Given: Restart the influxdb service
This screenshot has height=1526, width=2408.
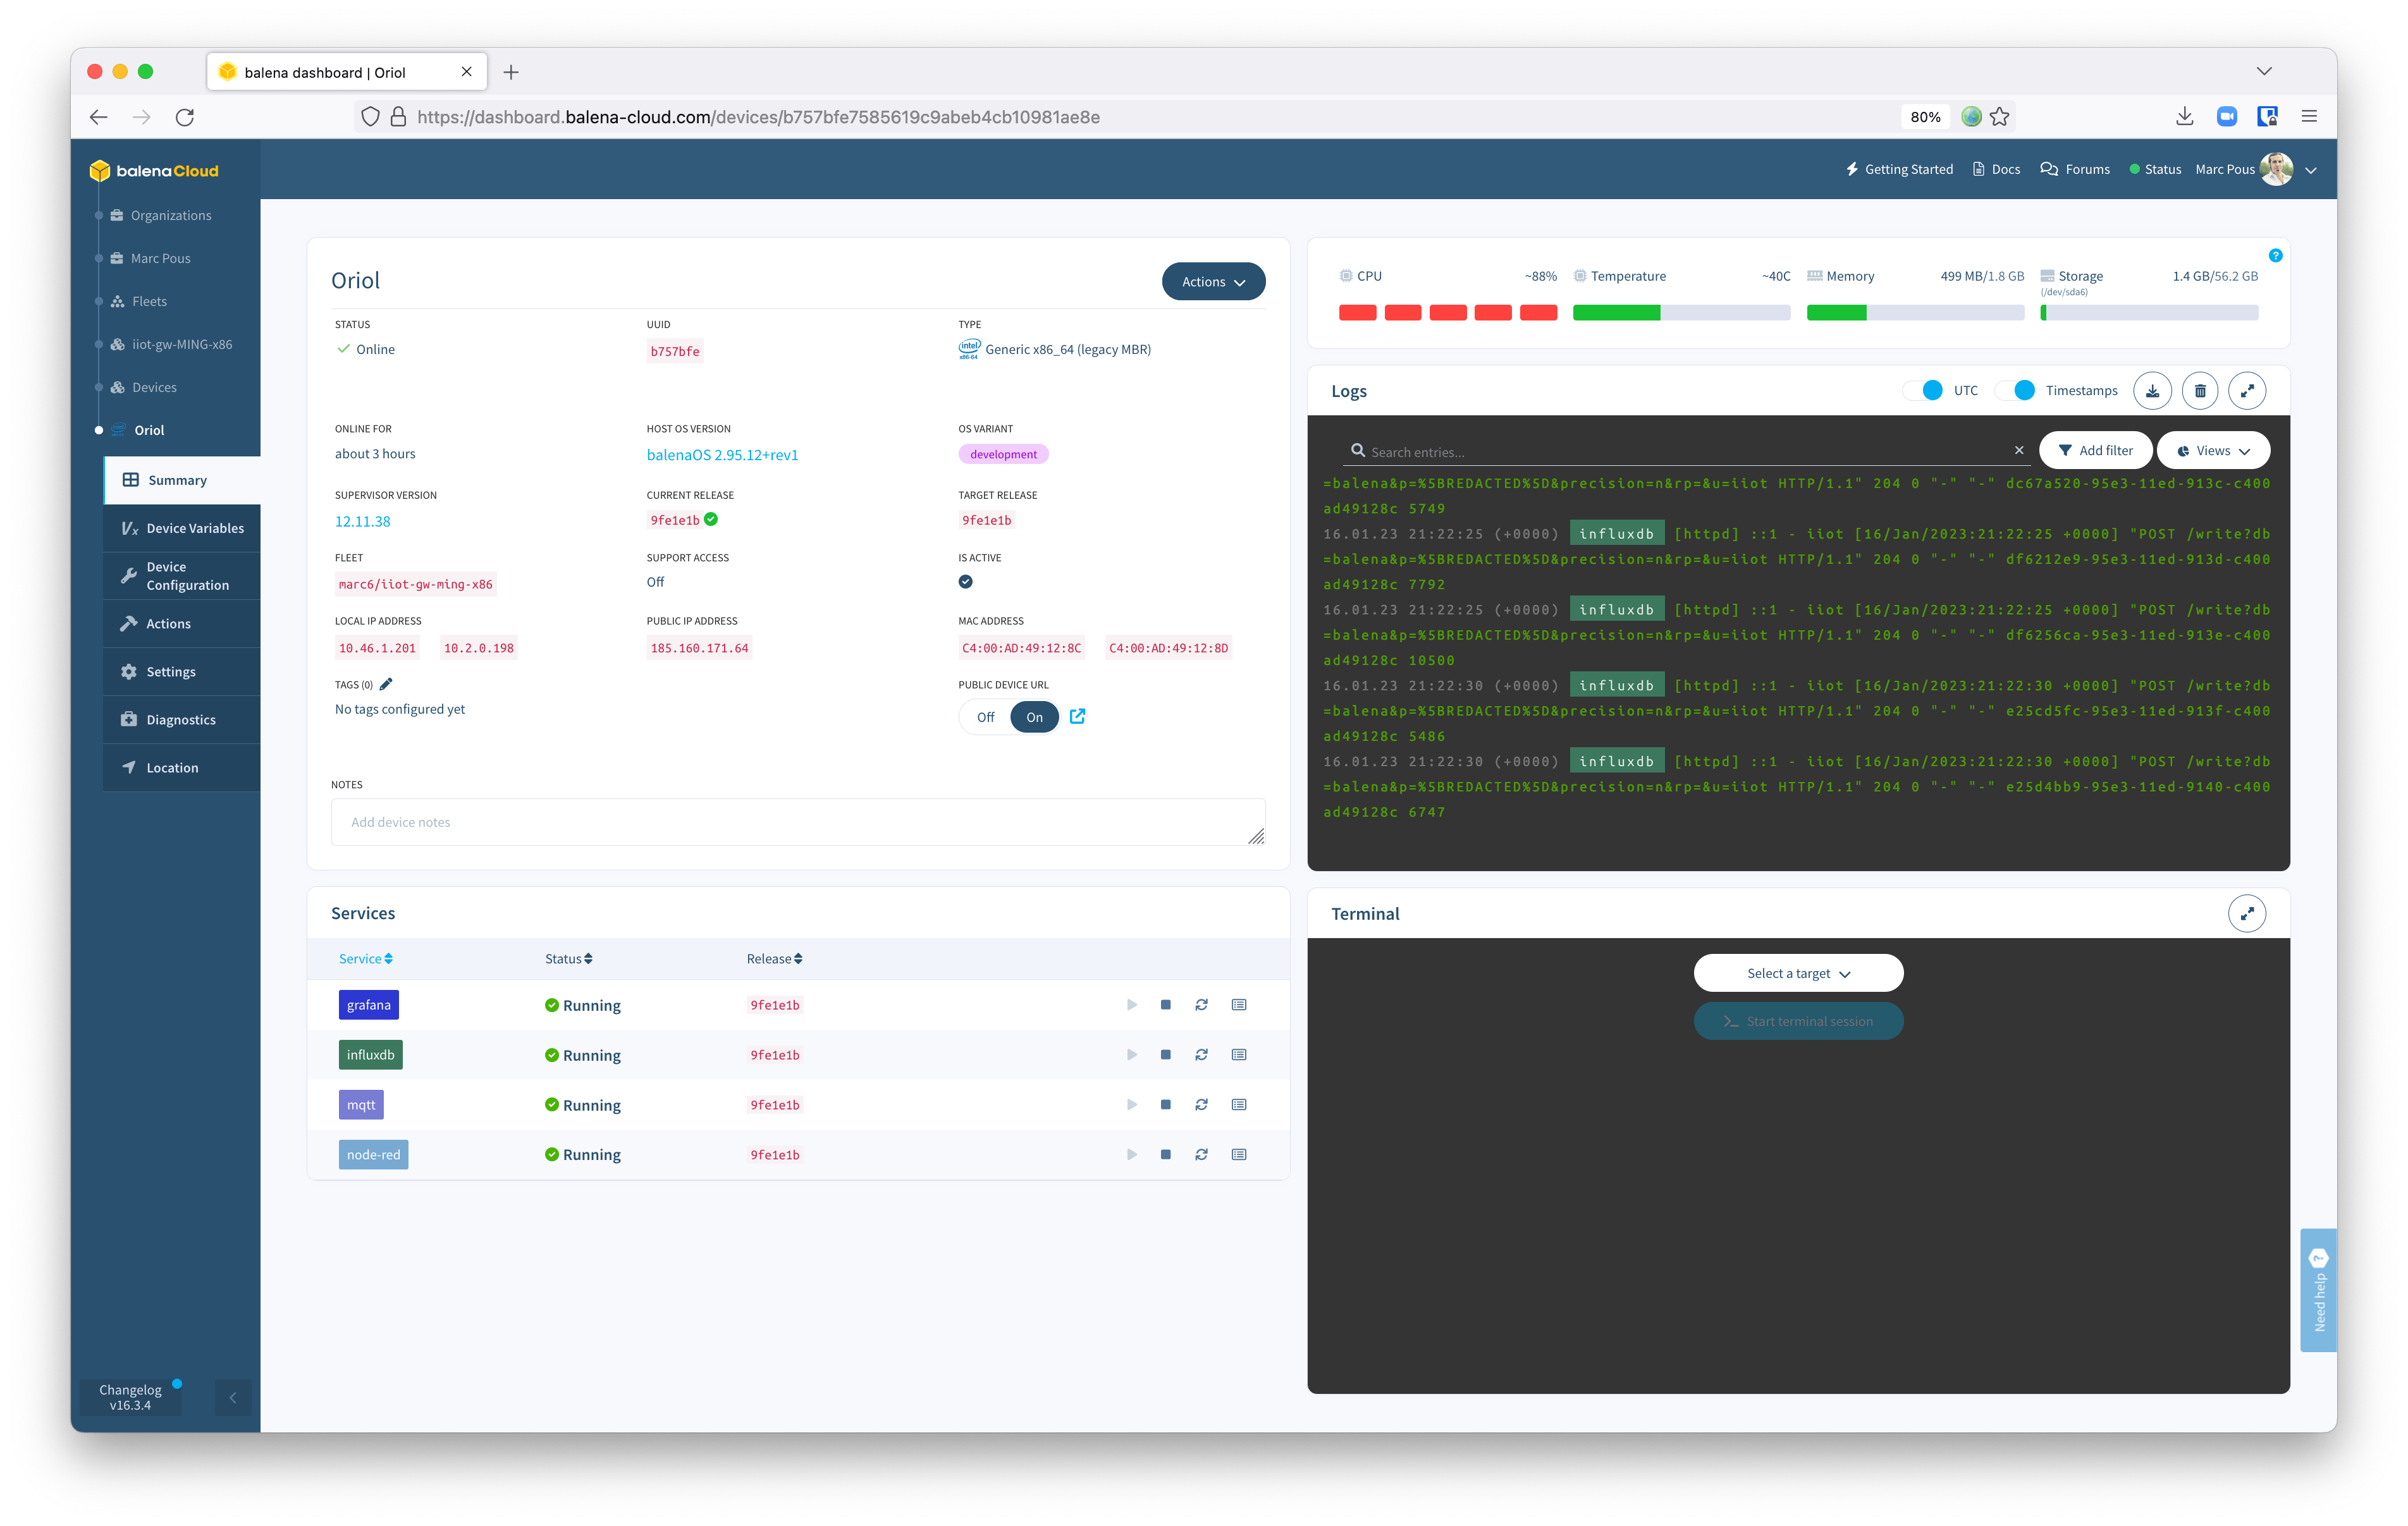Looking at the screenshot, I should pyautogui.click(x=1201, y=1054).
